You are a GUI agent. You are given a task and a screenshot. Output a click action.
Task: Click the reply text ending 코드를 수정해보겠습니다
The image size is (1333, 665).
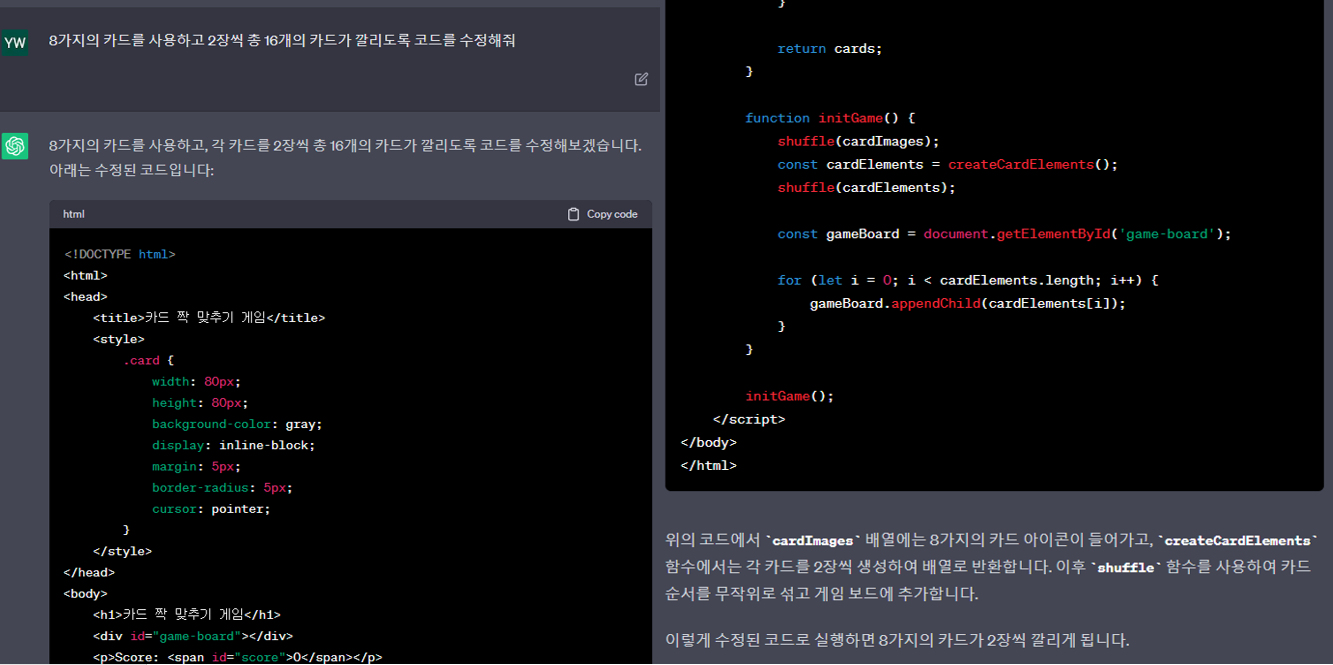[x=345, y=145]
